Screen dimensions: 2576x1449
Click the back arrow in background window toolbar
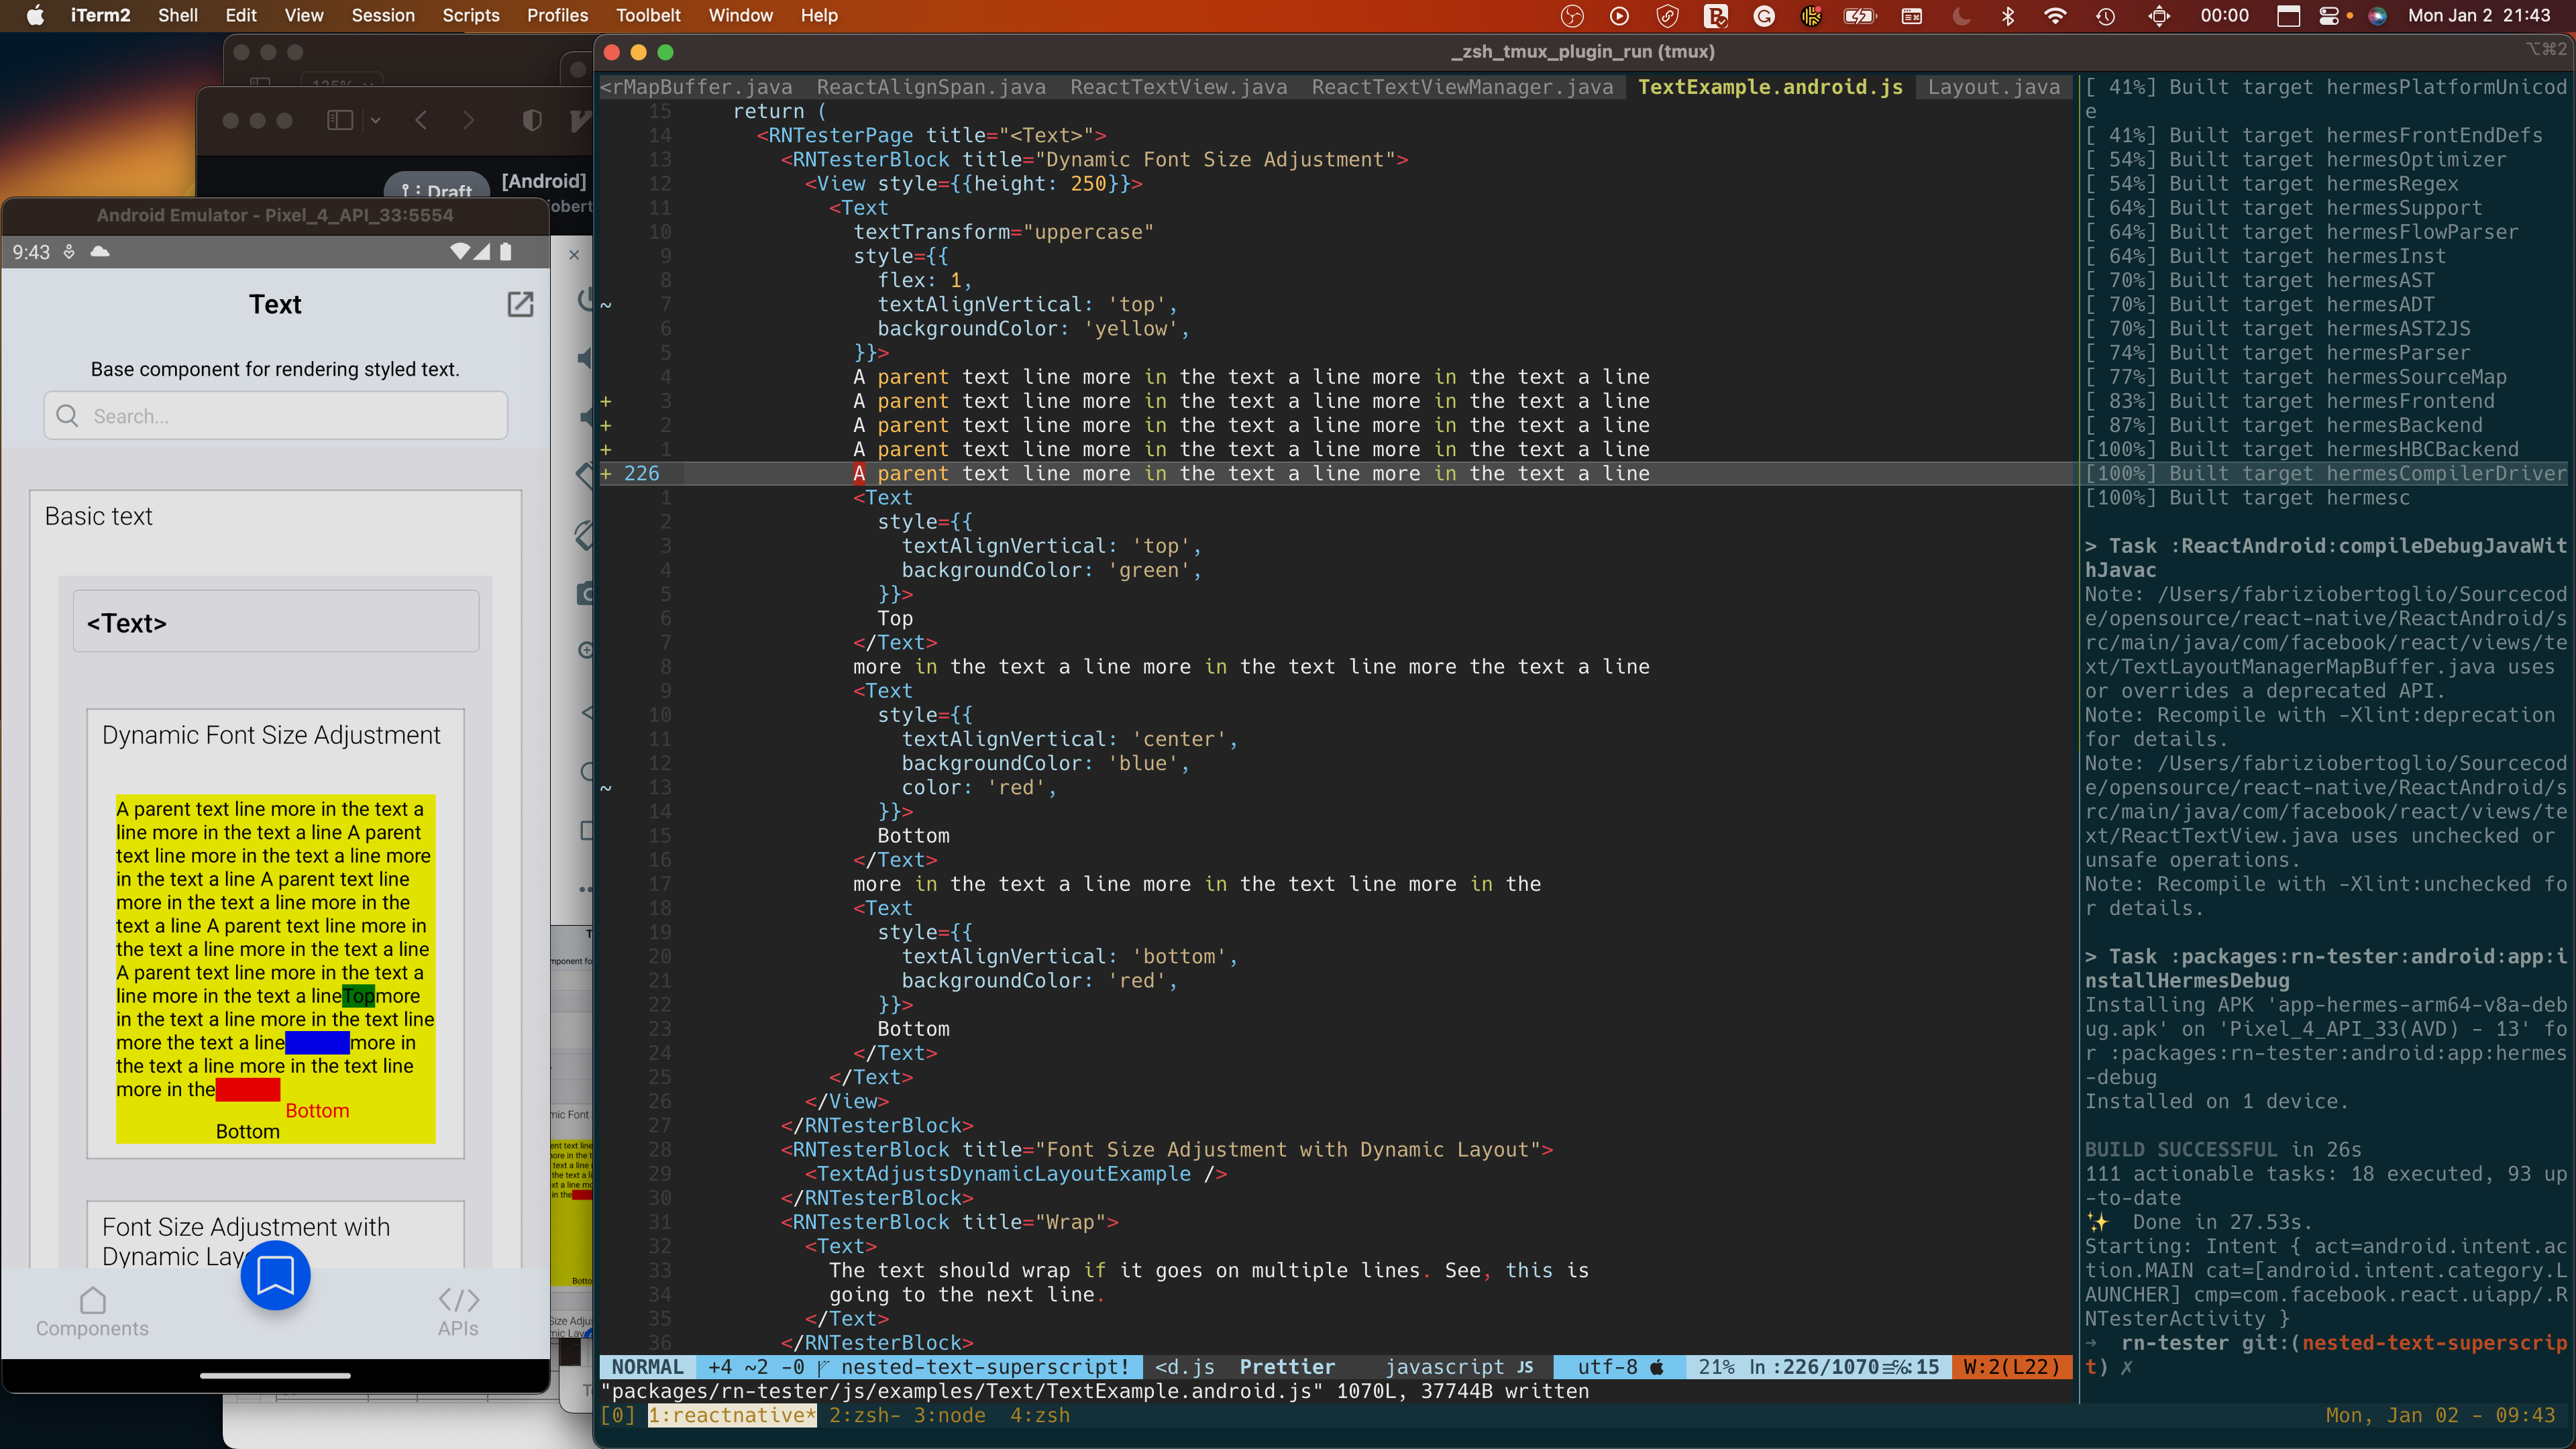(421, 120)
